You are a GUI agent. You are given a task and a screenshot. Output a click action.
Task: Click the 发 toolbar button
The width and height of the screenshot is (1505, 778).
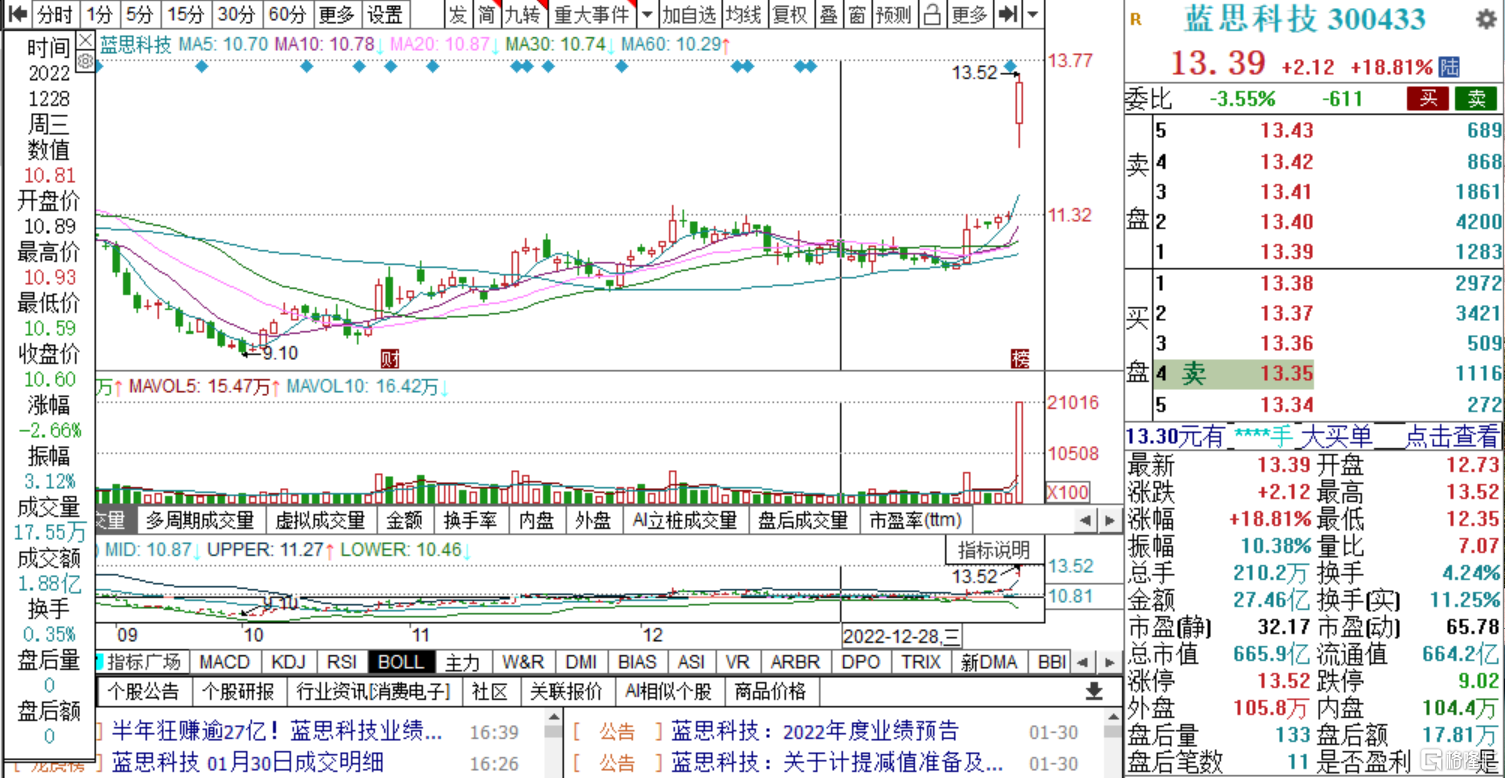[457, 14]
